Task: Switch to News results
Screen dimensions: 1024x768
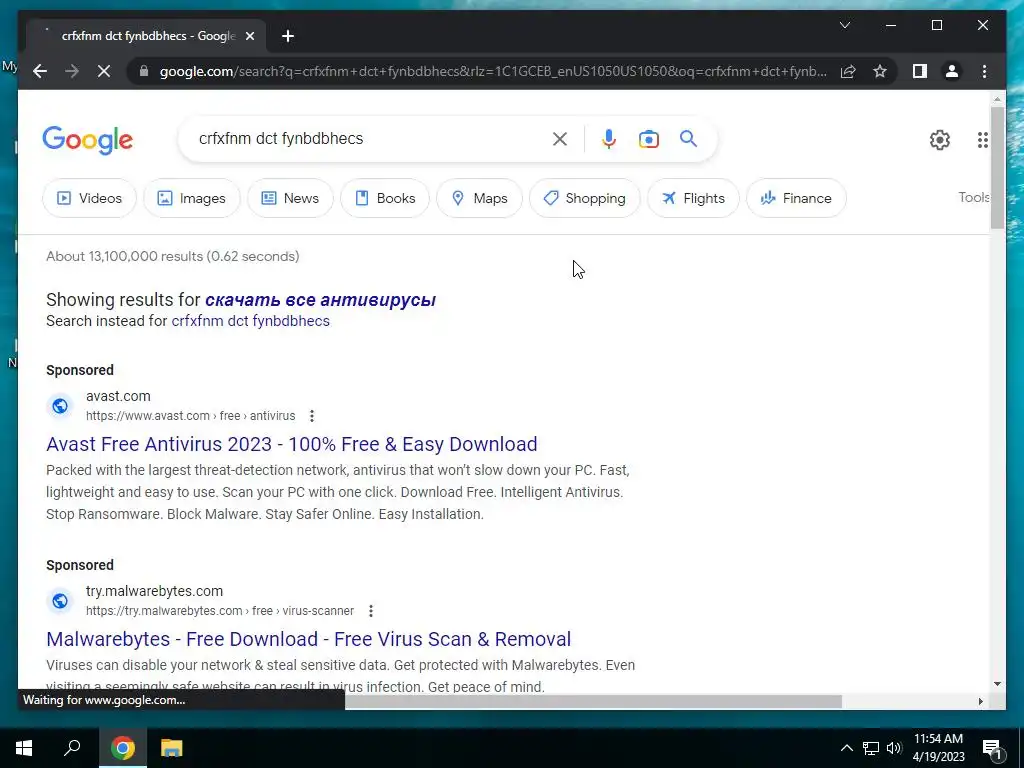Action: (x=290, y=198)
